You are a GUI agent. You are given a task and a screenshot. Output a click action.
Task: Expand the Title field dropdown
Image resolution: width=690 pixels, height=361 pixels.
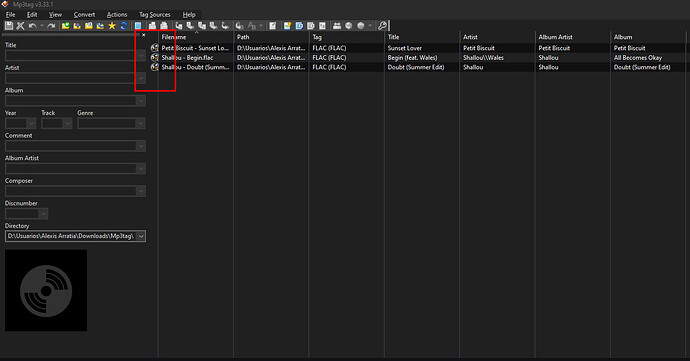click(141, 55)
